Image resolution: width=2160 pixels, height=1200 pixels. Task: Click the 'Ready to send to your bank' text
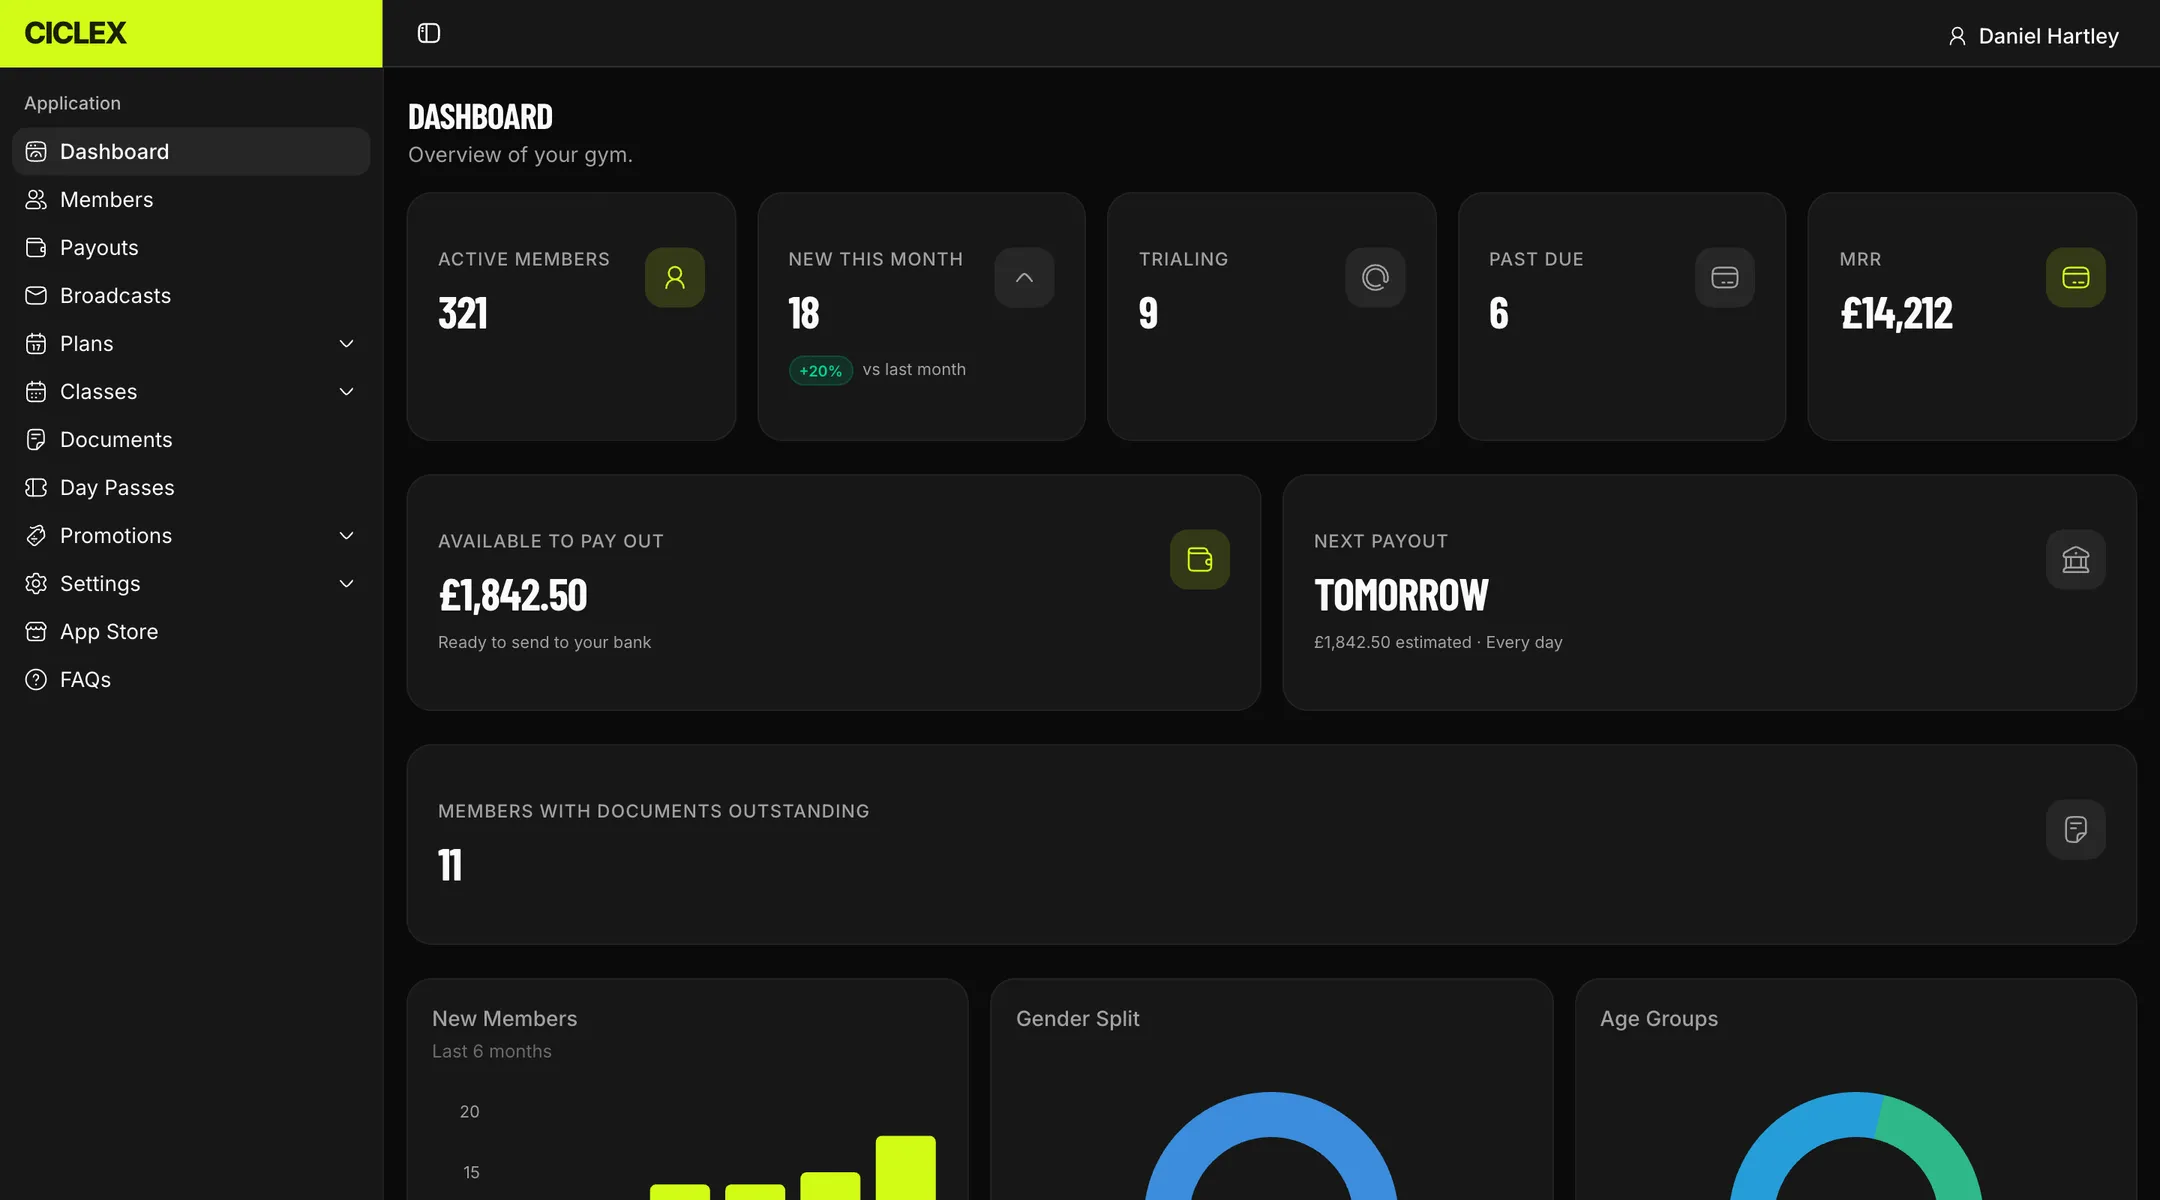[544, 642]
